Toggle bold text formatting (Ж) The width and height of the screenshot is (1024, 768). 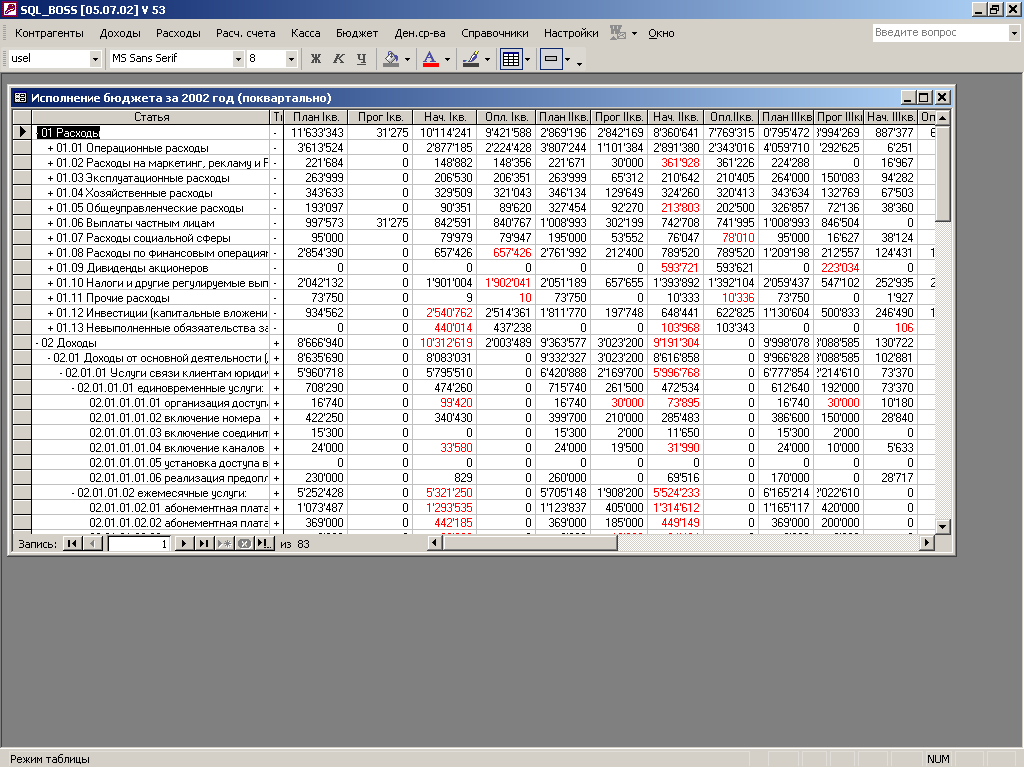click(316, 59)
